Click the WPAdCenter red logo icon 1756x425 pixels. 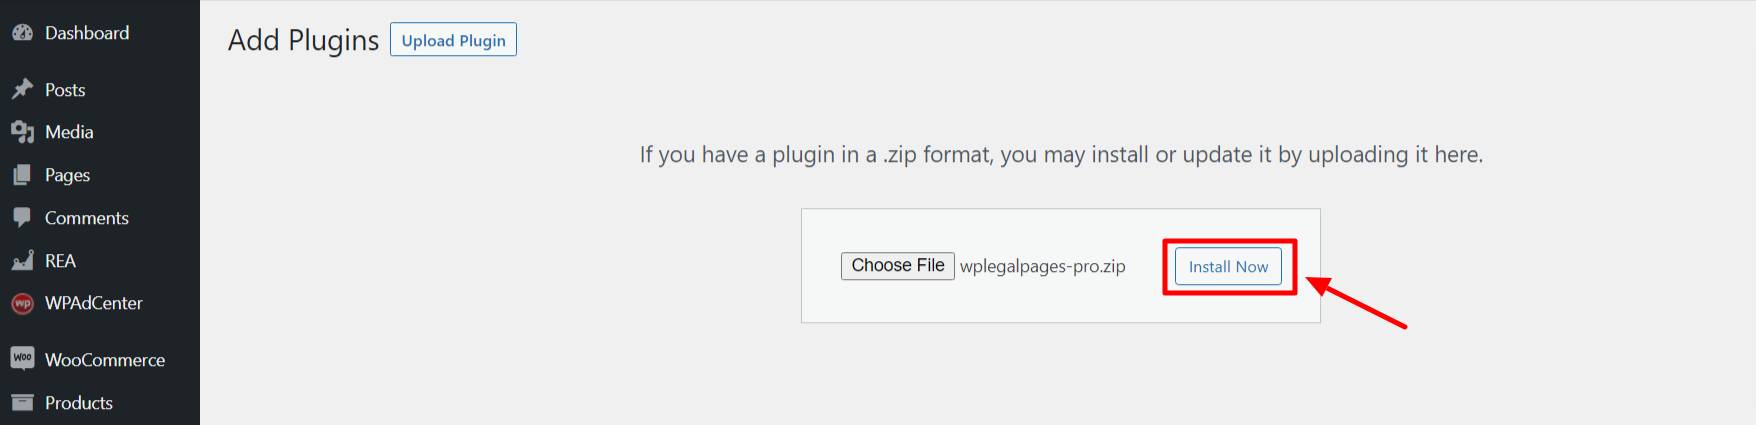[22, 303]
